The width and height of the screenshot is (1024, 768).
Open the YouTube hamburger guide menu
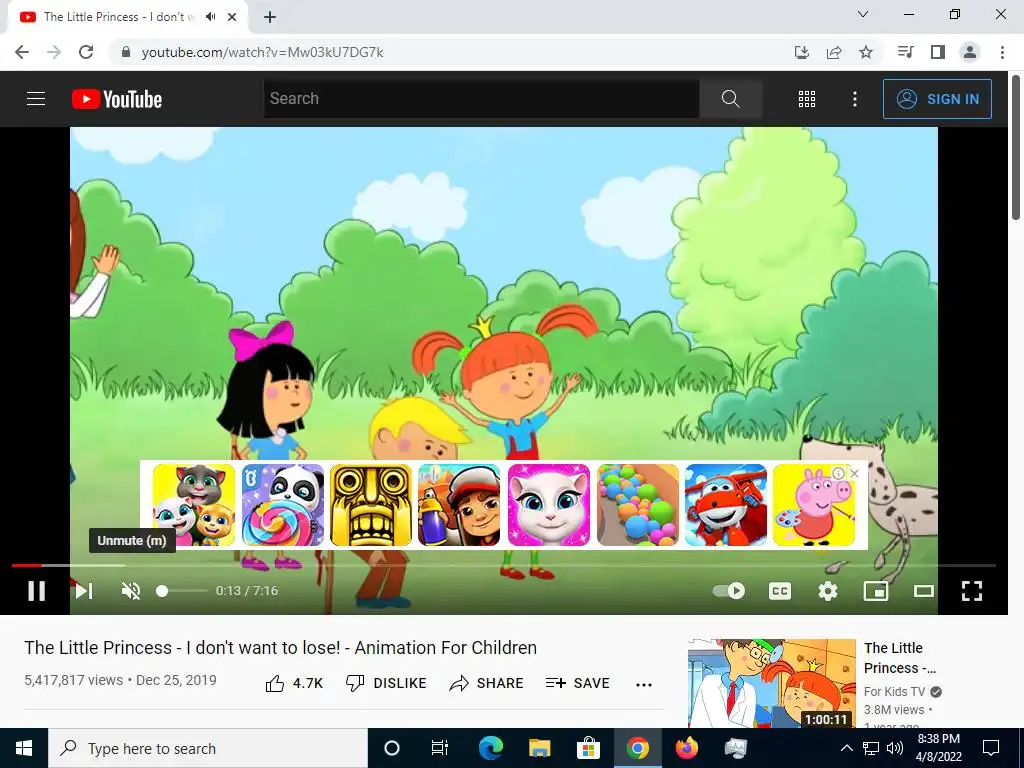(36, 99)
